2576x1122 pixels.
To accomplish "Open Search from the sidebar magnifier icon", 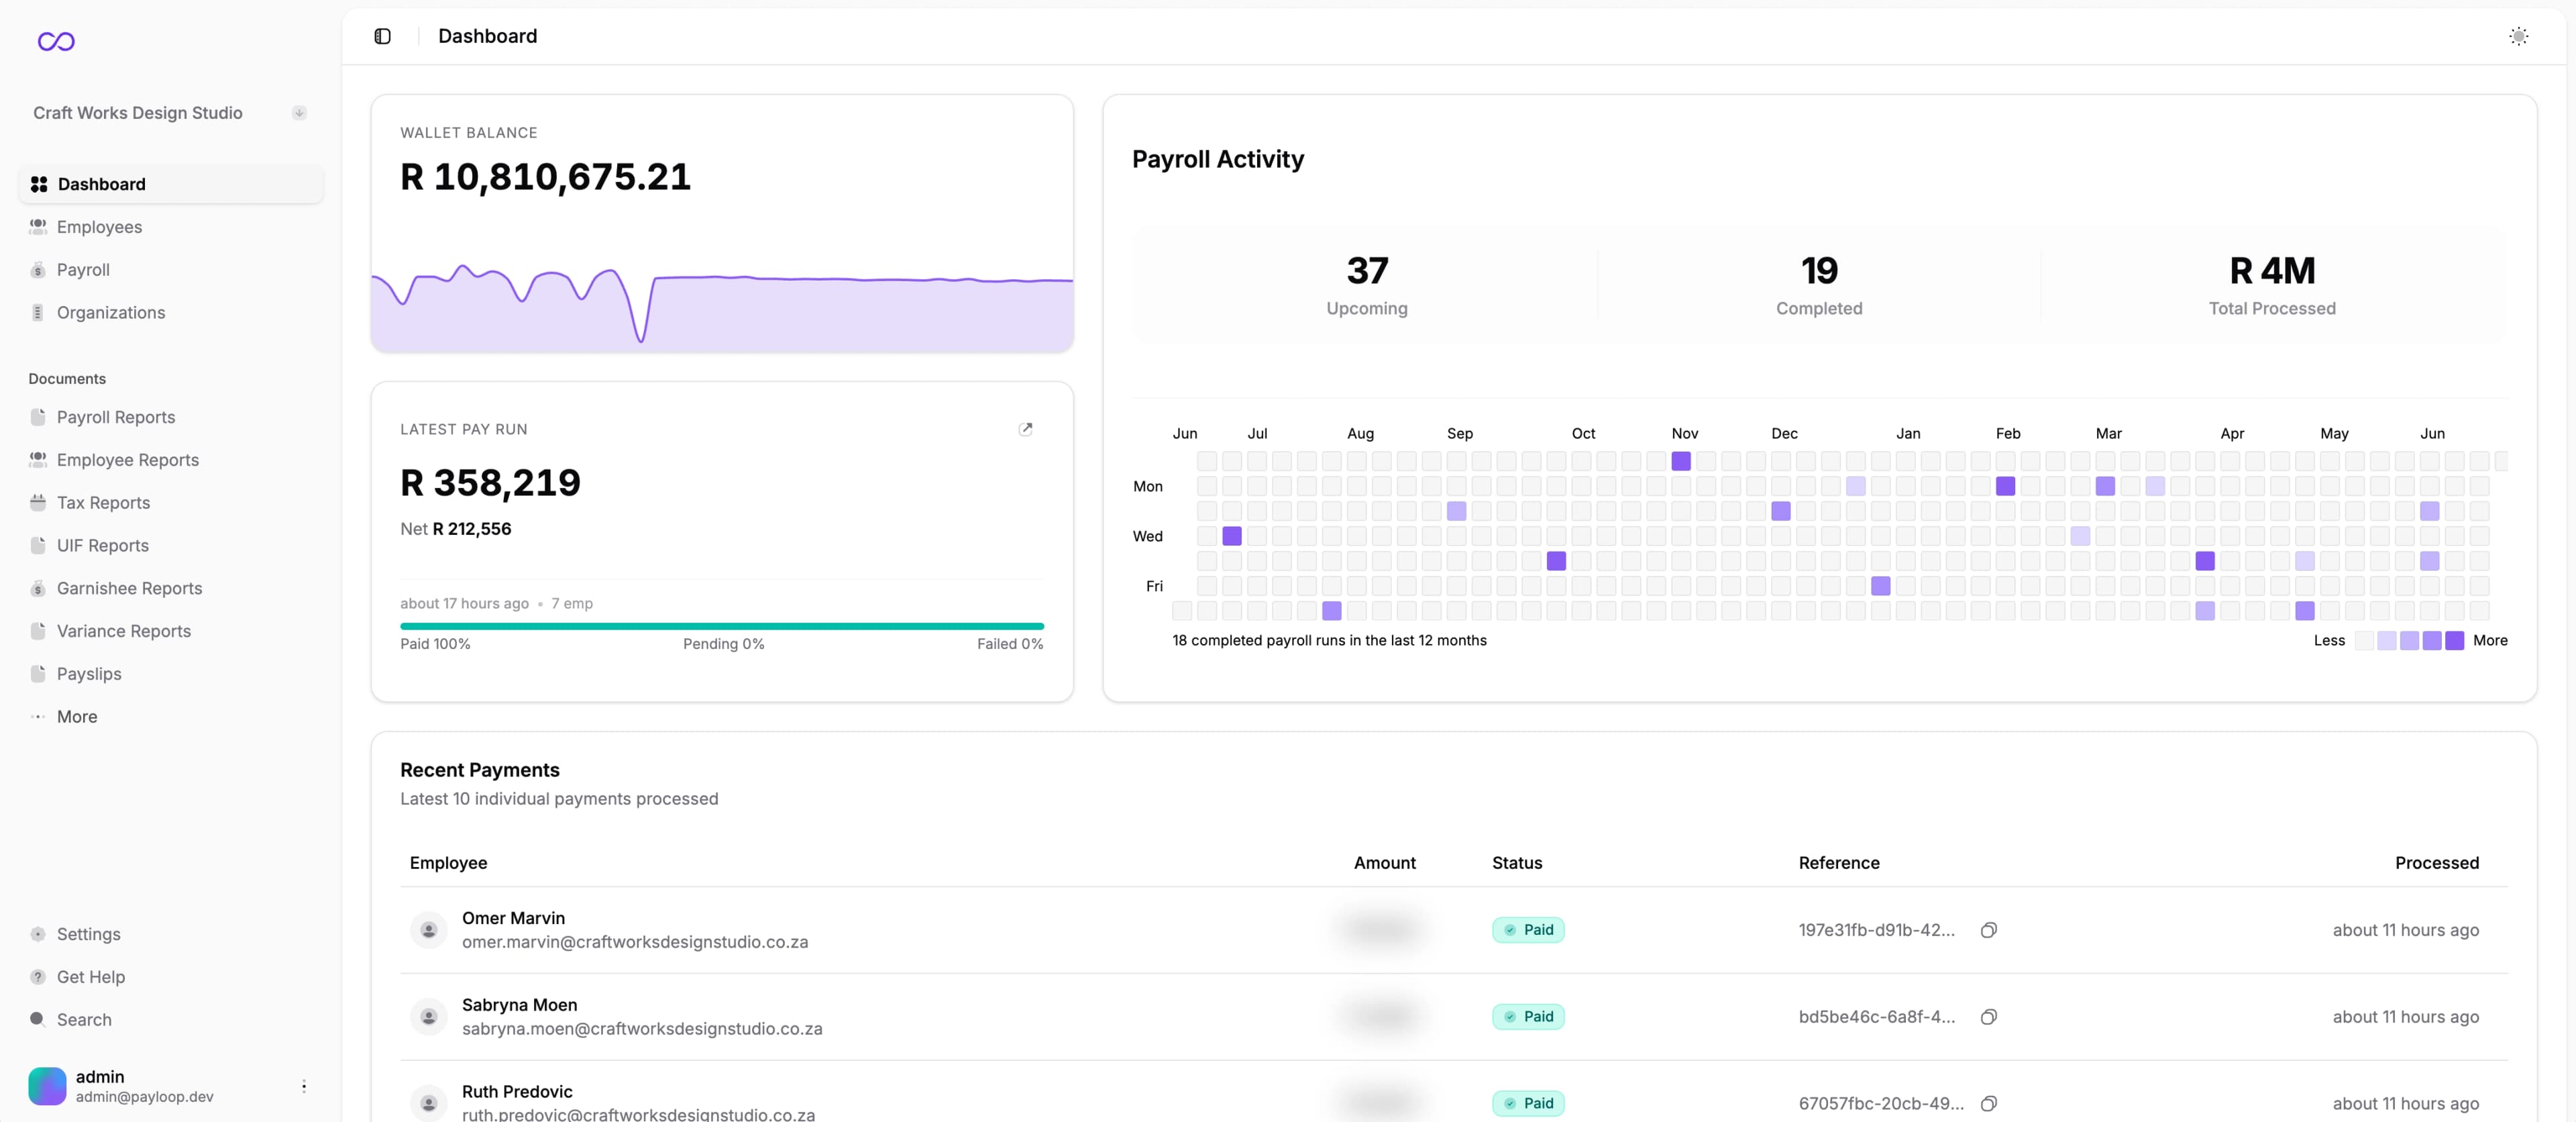I will (37, 1020).
